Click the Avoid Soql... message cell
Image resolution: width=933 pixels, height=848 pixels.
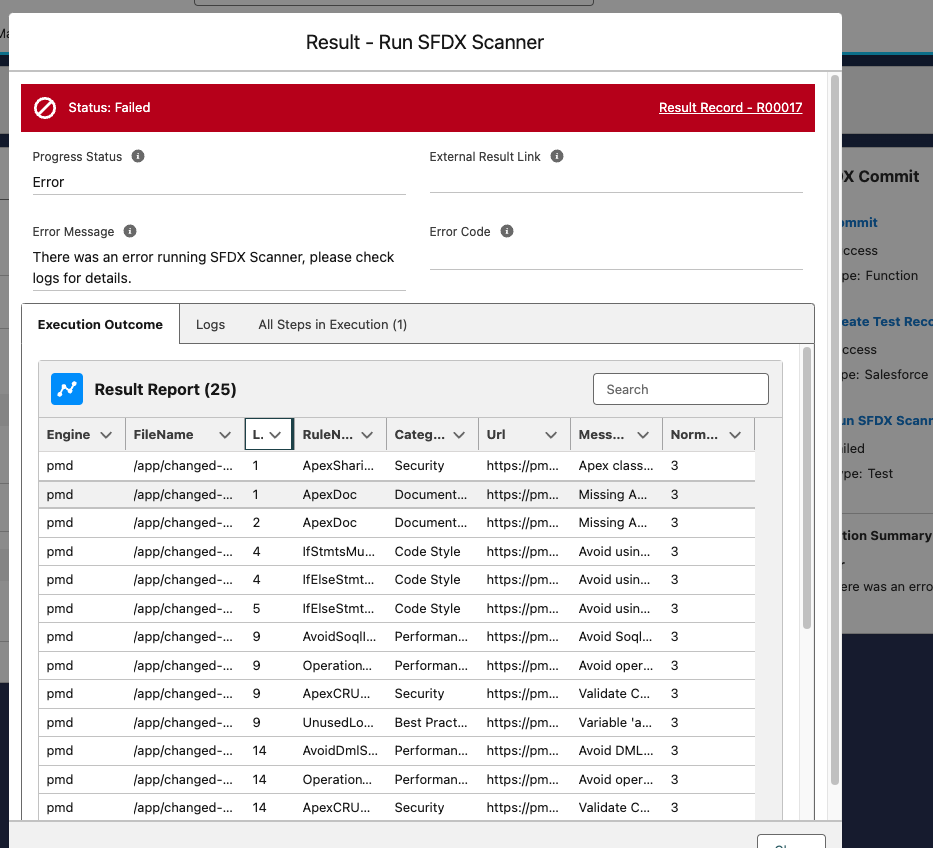pos(615,637)
